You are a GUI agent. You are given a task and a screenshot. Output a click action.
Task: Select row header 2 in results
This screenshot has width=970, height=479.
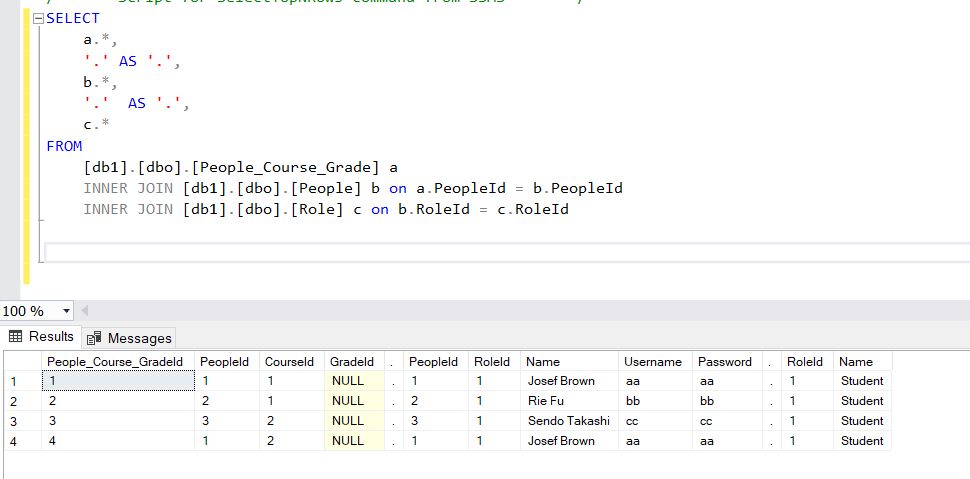23,401
